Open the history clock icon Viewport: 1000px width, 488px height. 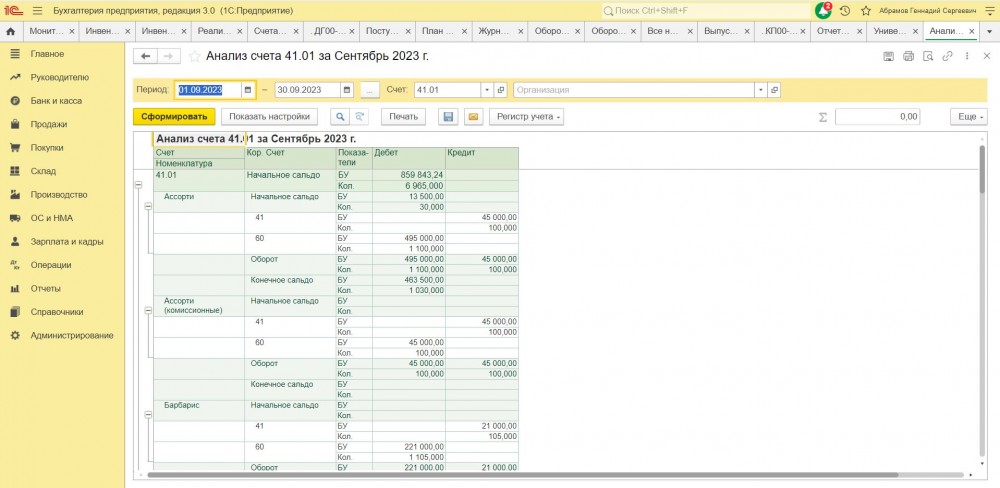tap(845, 10)
